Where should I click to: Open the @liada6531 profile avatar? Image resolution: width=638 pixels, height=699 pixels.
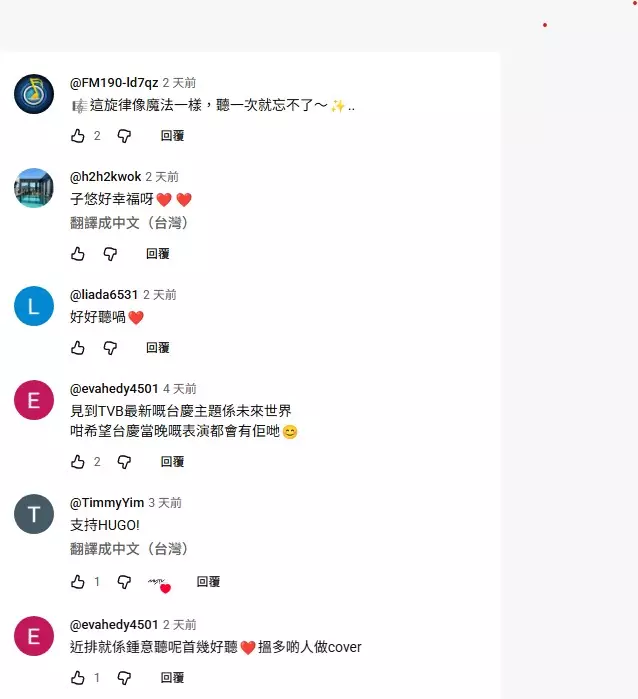tap(34, 306)
